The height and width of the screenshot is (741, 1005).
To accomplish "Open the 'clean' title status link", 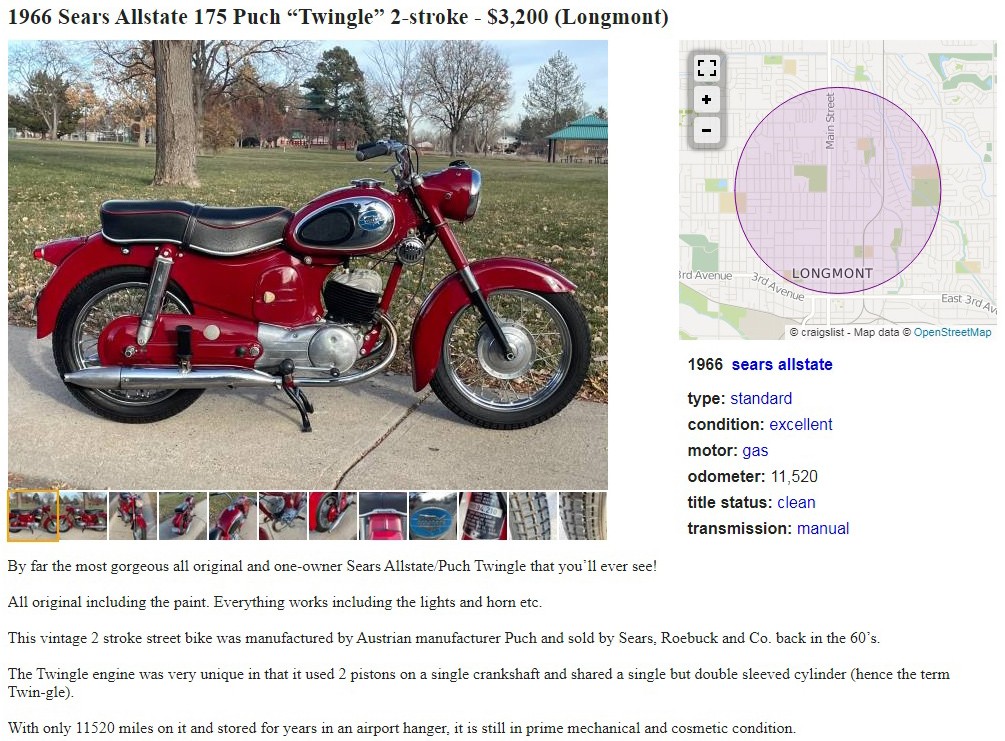I will click(796, 503).
